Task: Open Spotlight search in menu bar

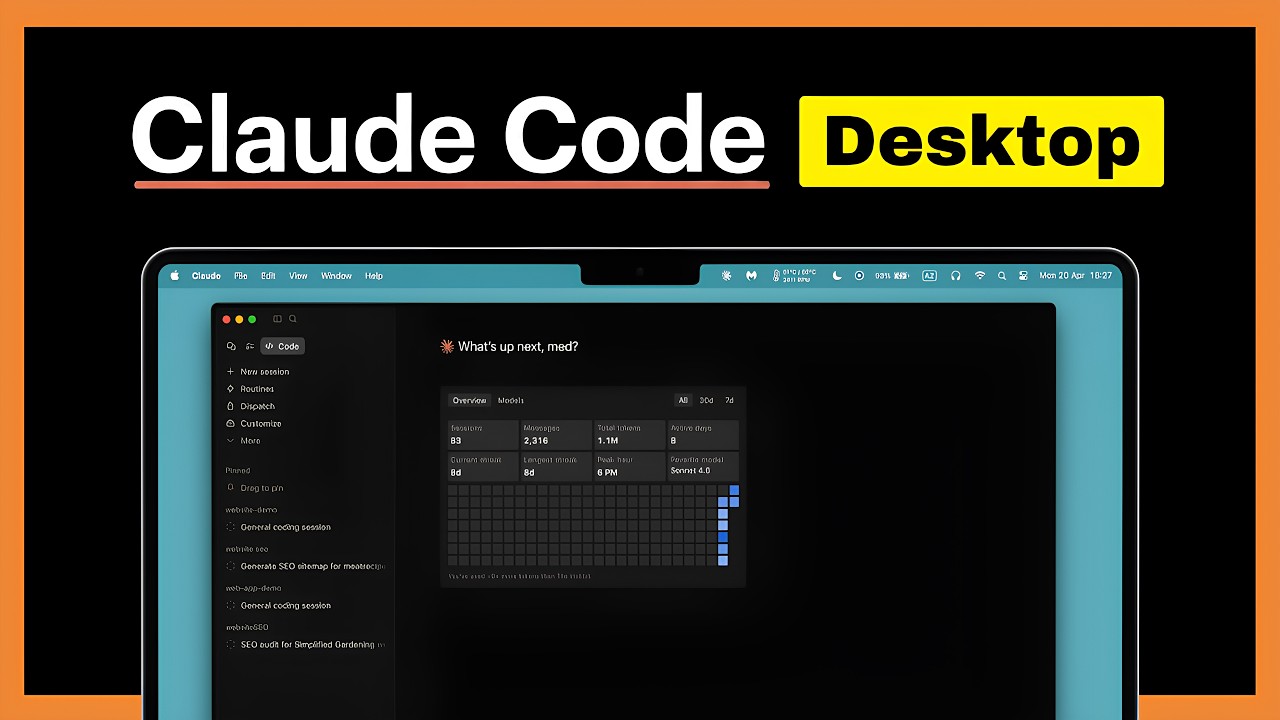Action: coord(1002,276)
